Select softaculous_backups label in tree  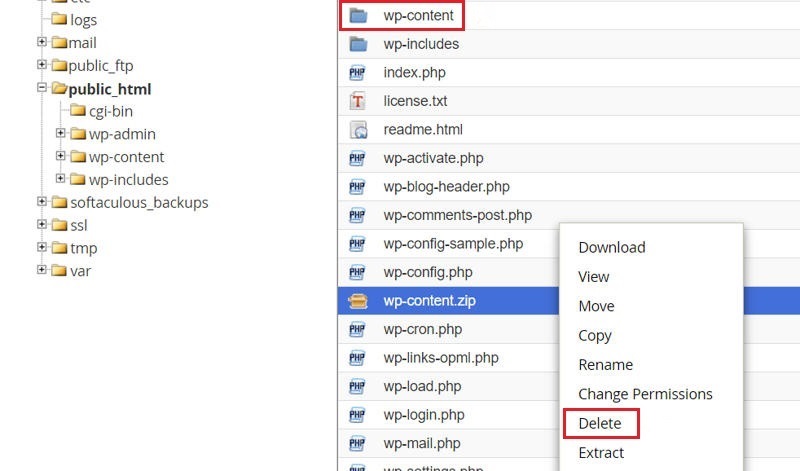tap(139, 203)
